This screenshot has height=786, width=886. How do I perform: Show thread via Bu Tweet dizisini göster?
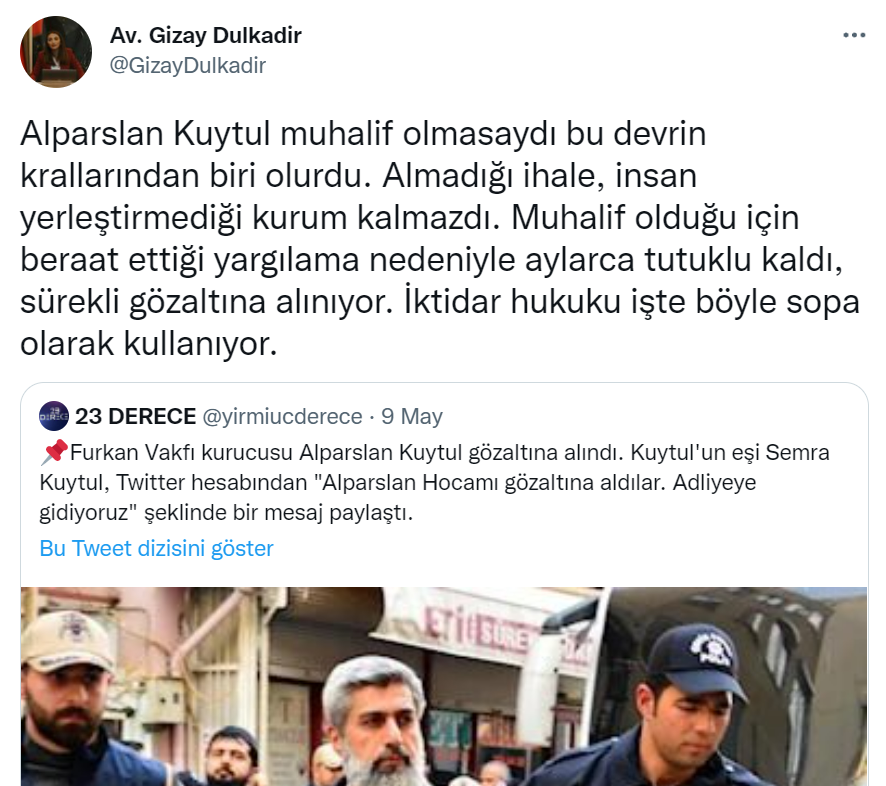tap(157, 549)
